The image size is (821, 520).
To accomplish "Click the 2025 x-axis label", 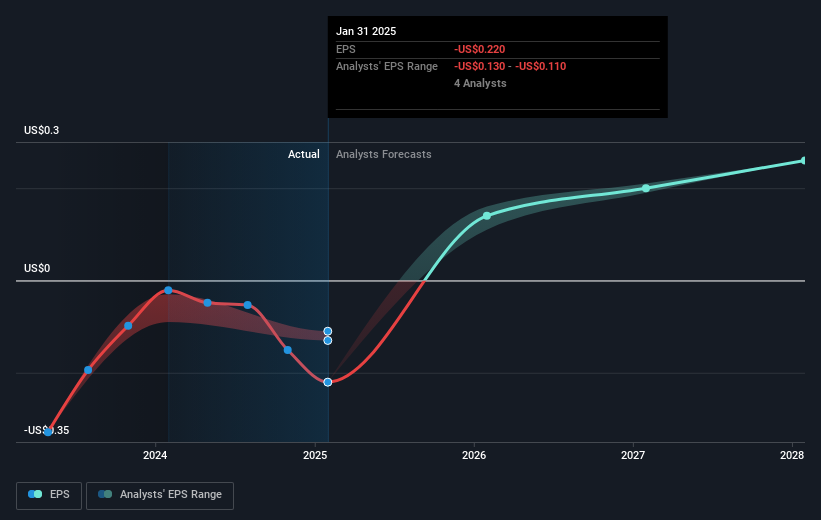I will [x=315, y=455].
